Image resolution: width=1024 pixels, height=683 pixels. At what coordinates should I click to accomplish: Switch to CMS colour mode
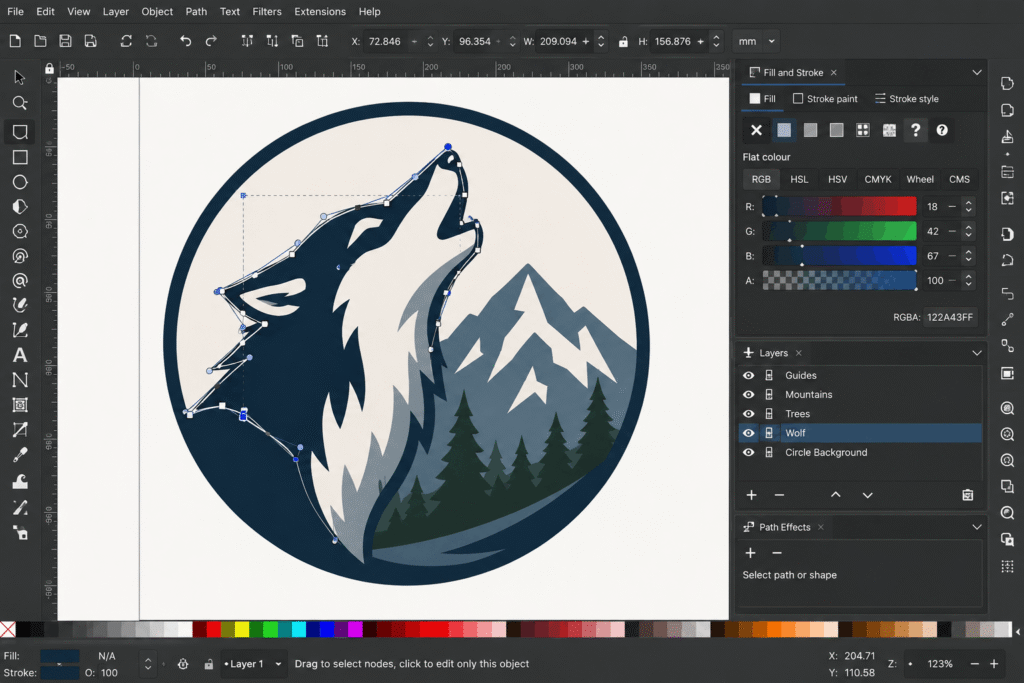point(959,180)
